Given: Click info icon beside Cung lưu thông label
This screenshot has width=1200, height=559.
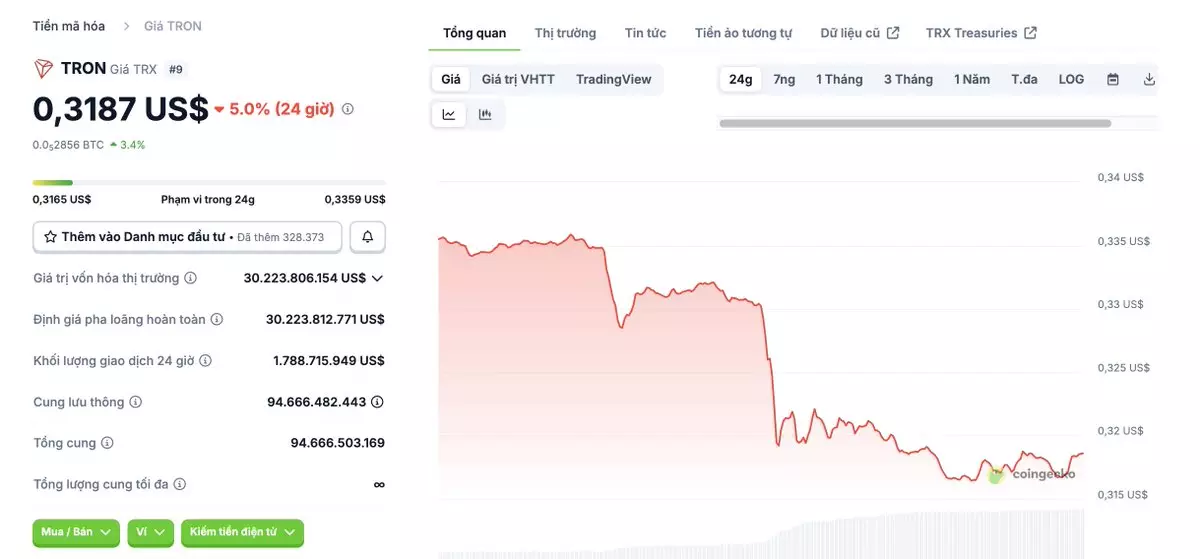Looking at the screenshot, I should click(x=136, y=402).
